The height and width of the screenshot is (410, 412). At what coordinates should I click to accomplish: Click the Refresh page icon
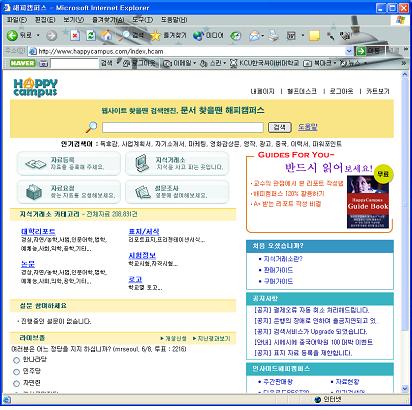click(91, 35)
